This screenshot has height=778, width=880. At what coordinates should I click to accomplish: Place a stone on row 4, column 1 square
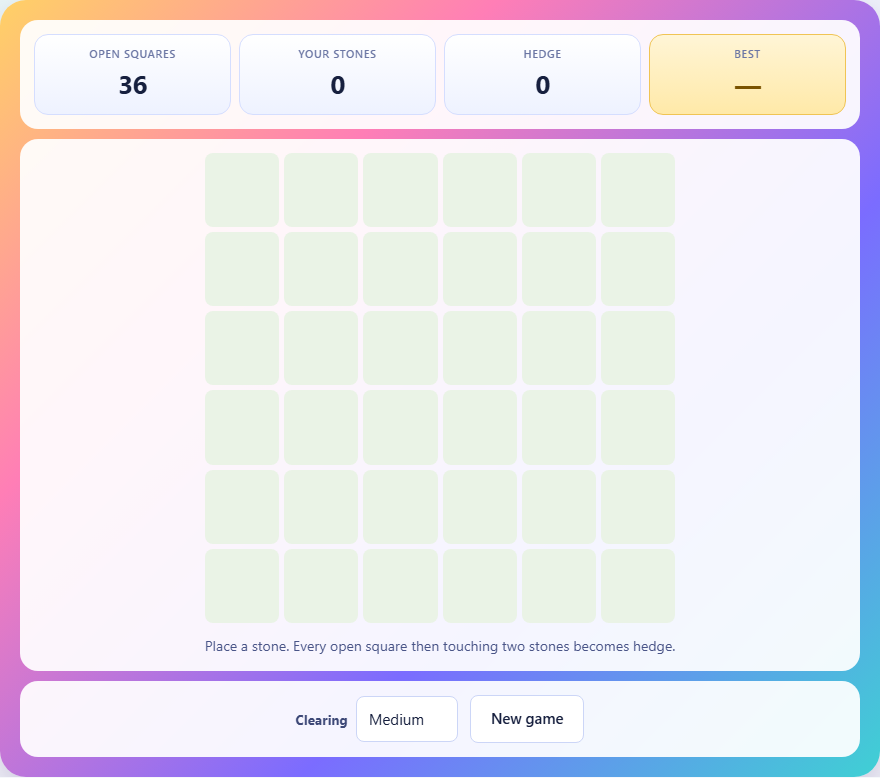click(x=242, y=427)
